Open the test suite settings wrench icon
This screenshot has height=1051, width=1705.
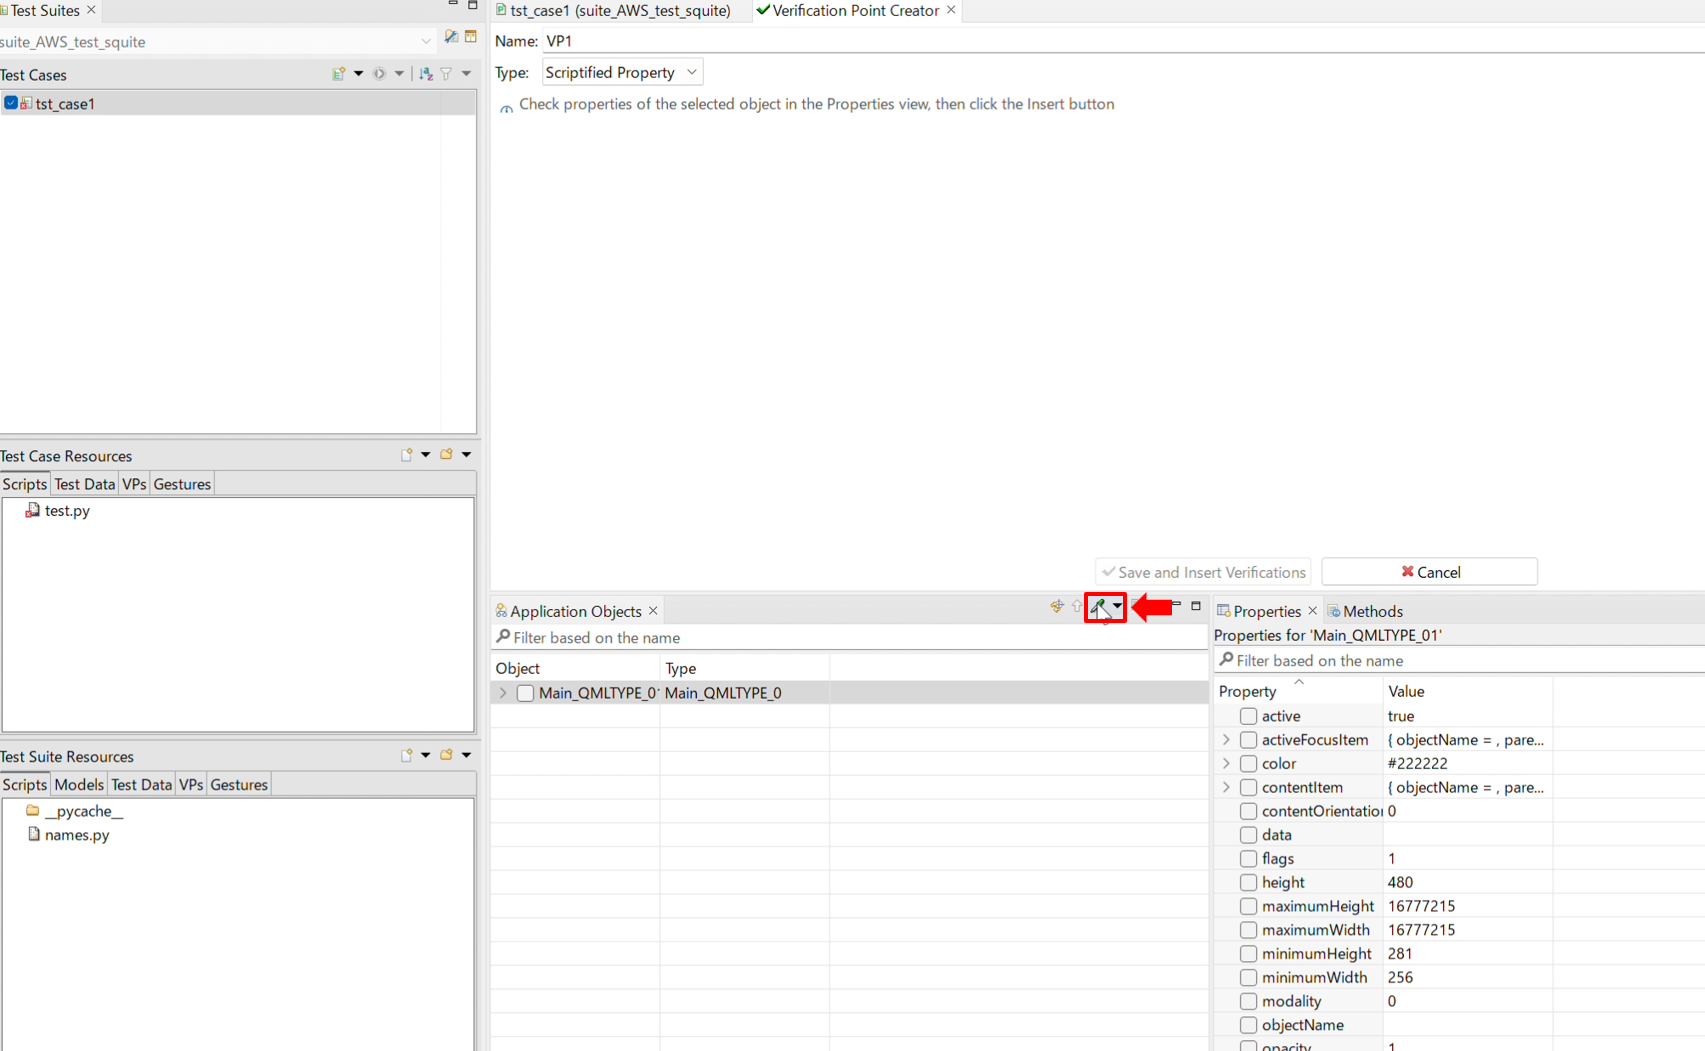(451, 37)
